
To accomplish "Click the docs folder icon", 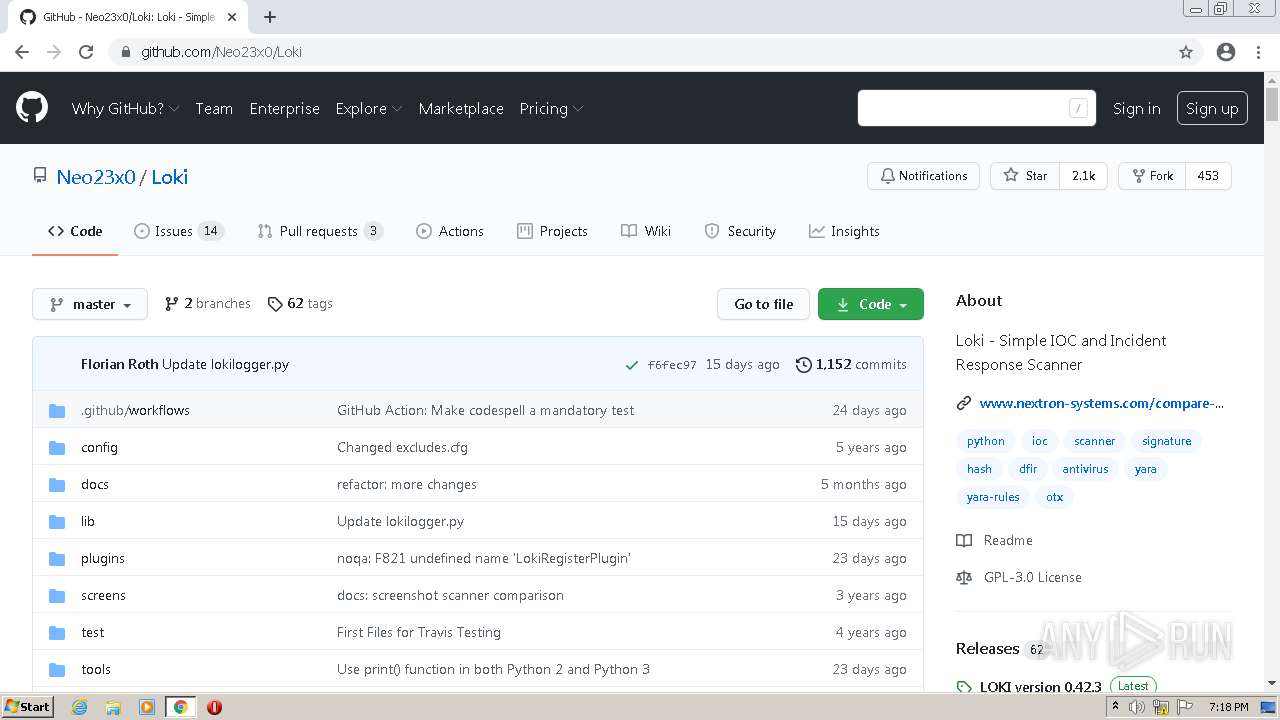I will click(x=57, y=484).
